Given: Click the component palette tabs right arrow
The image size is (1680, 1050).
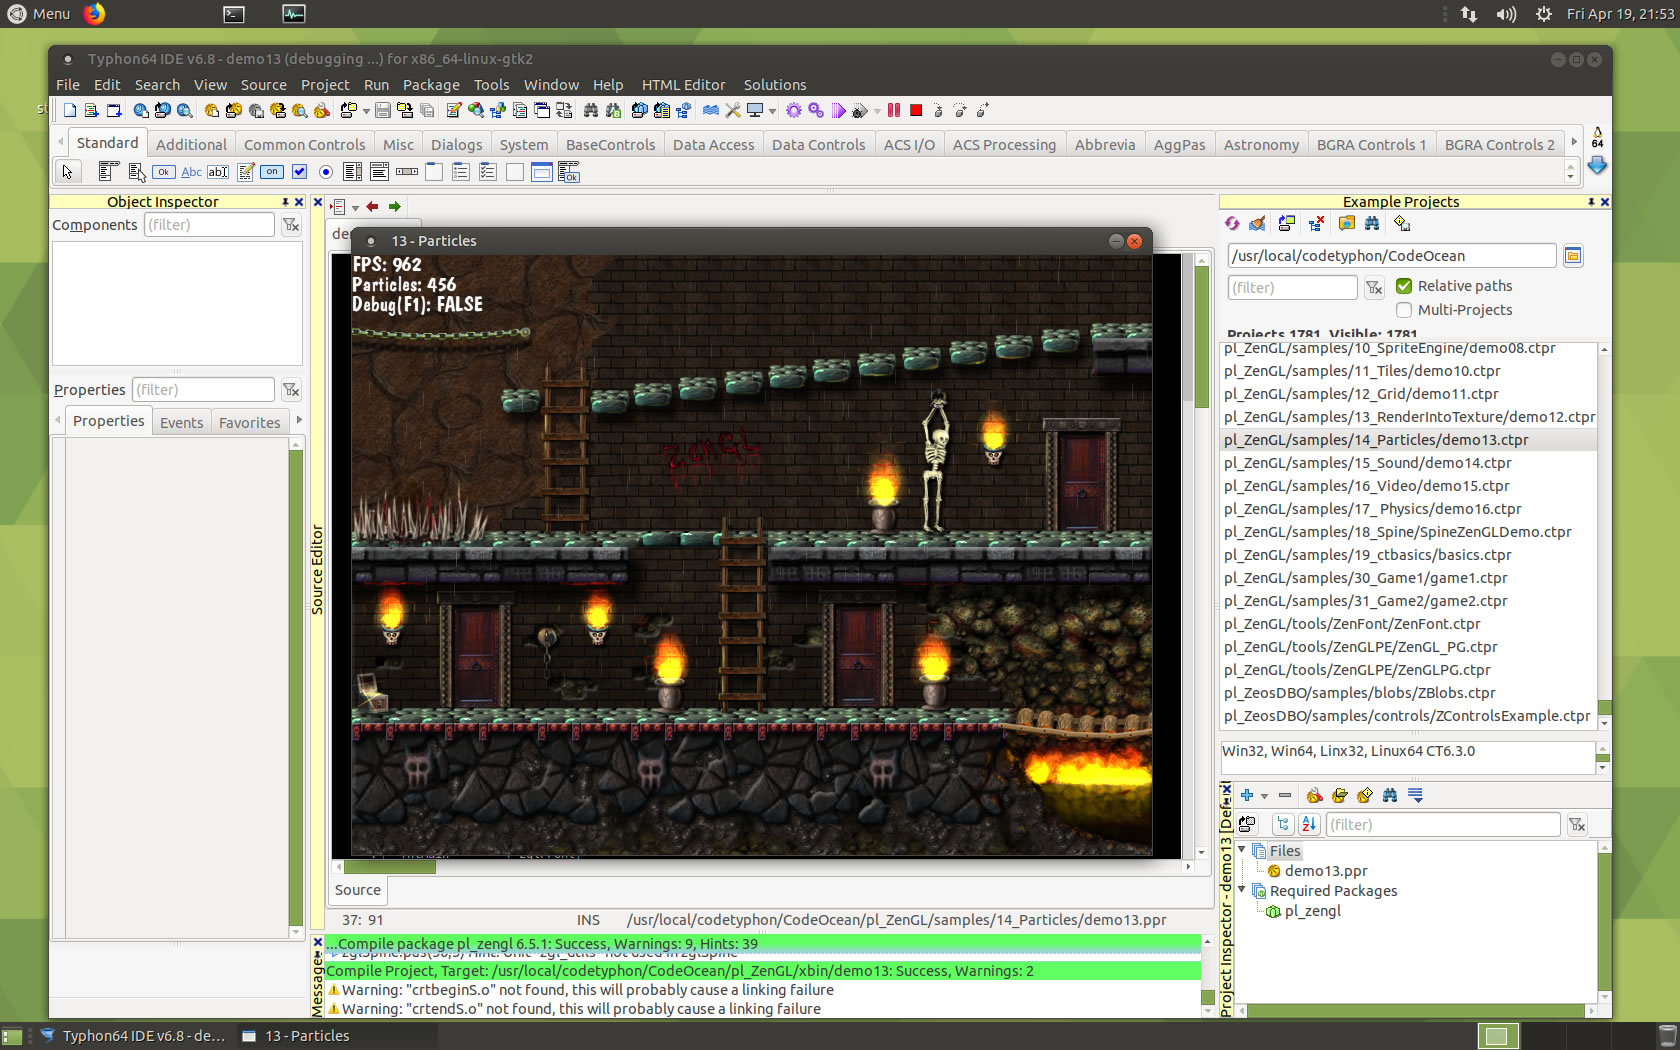Looking at the screenshot, I should 1575,143.
